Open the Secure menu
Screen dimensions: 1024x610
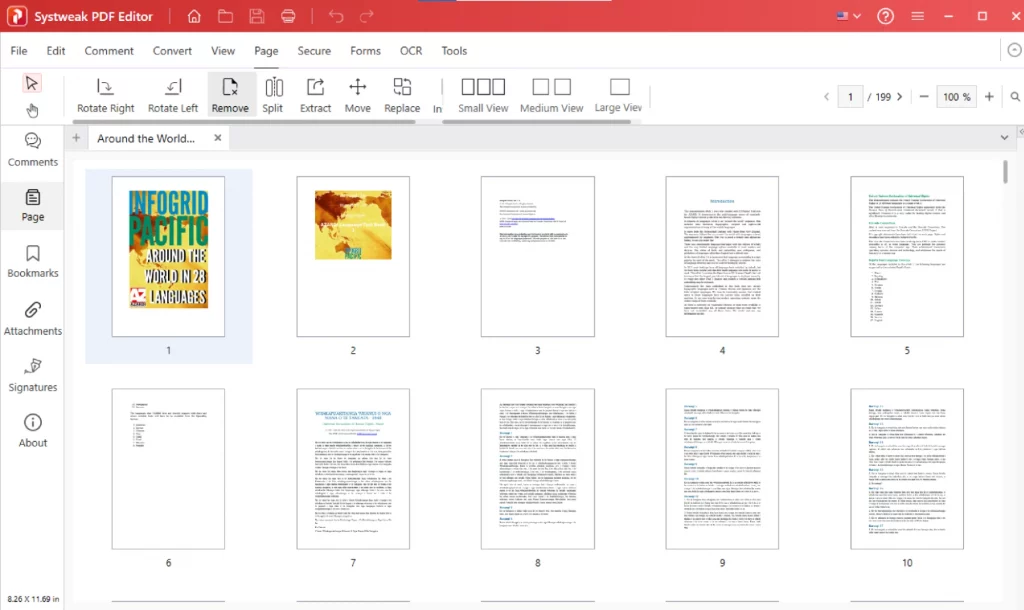click(314, 51)
